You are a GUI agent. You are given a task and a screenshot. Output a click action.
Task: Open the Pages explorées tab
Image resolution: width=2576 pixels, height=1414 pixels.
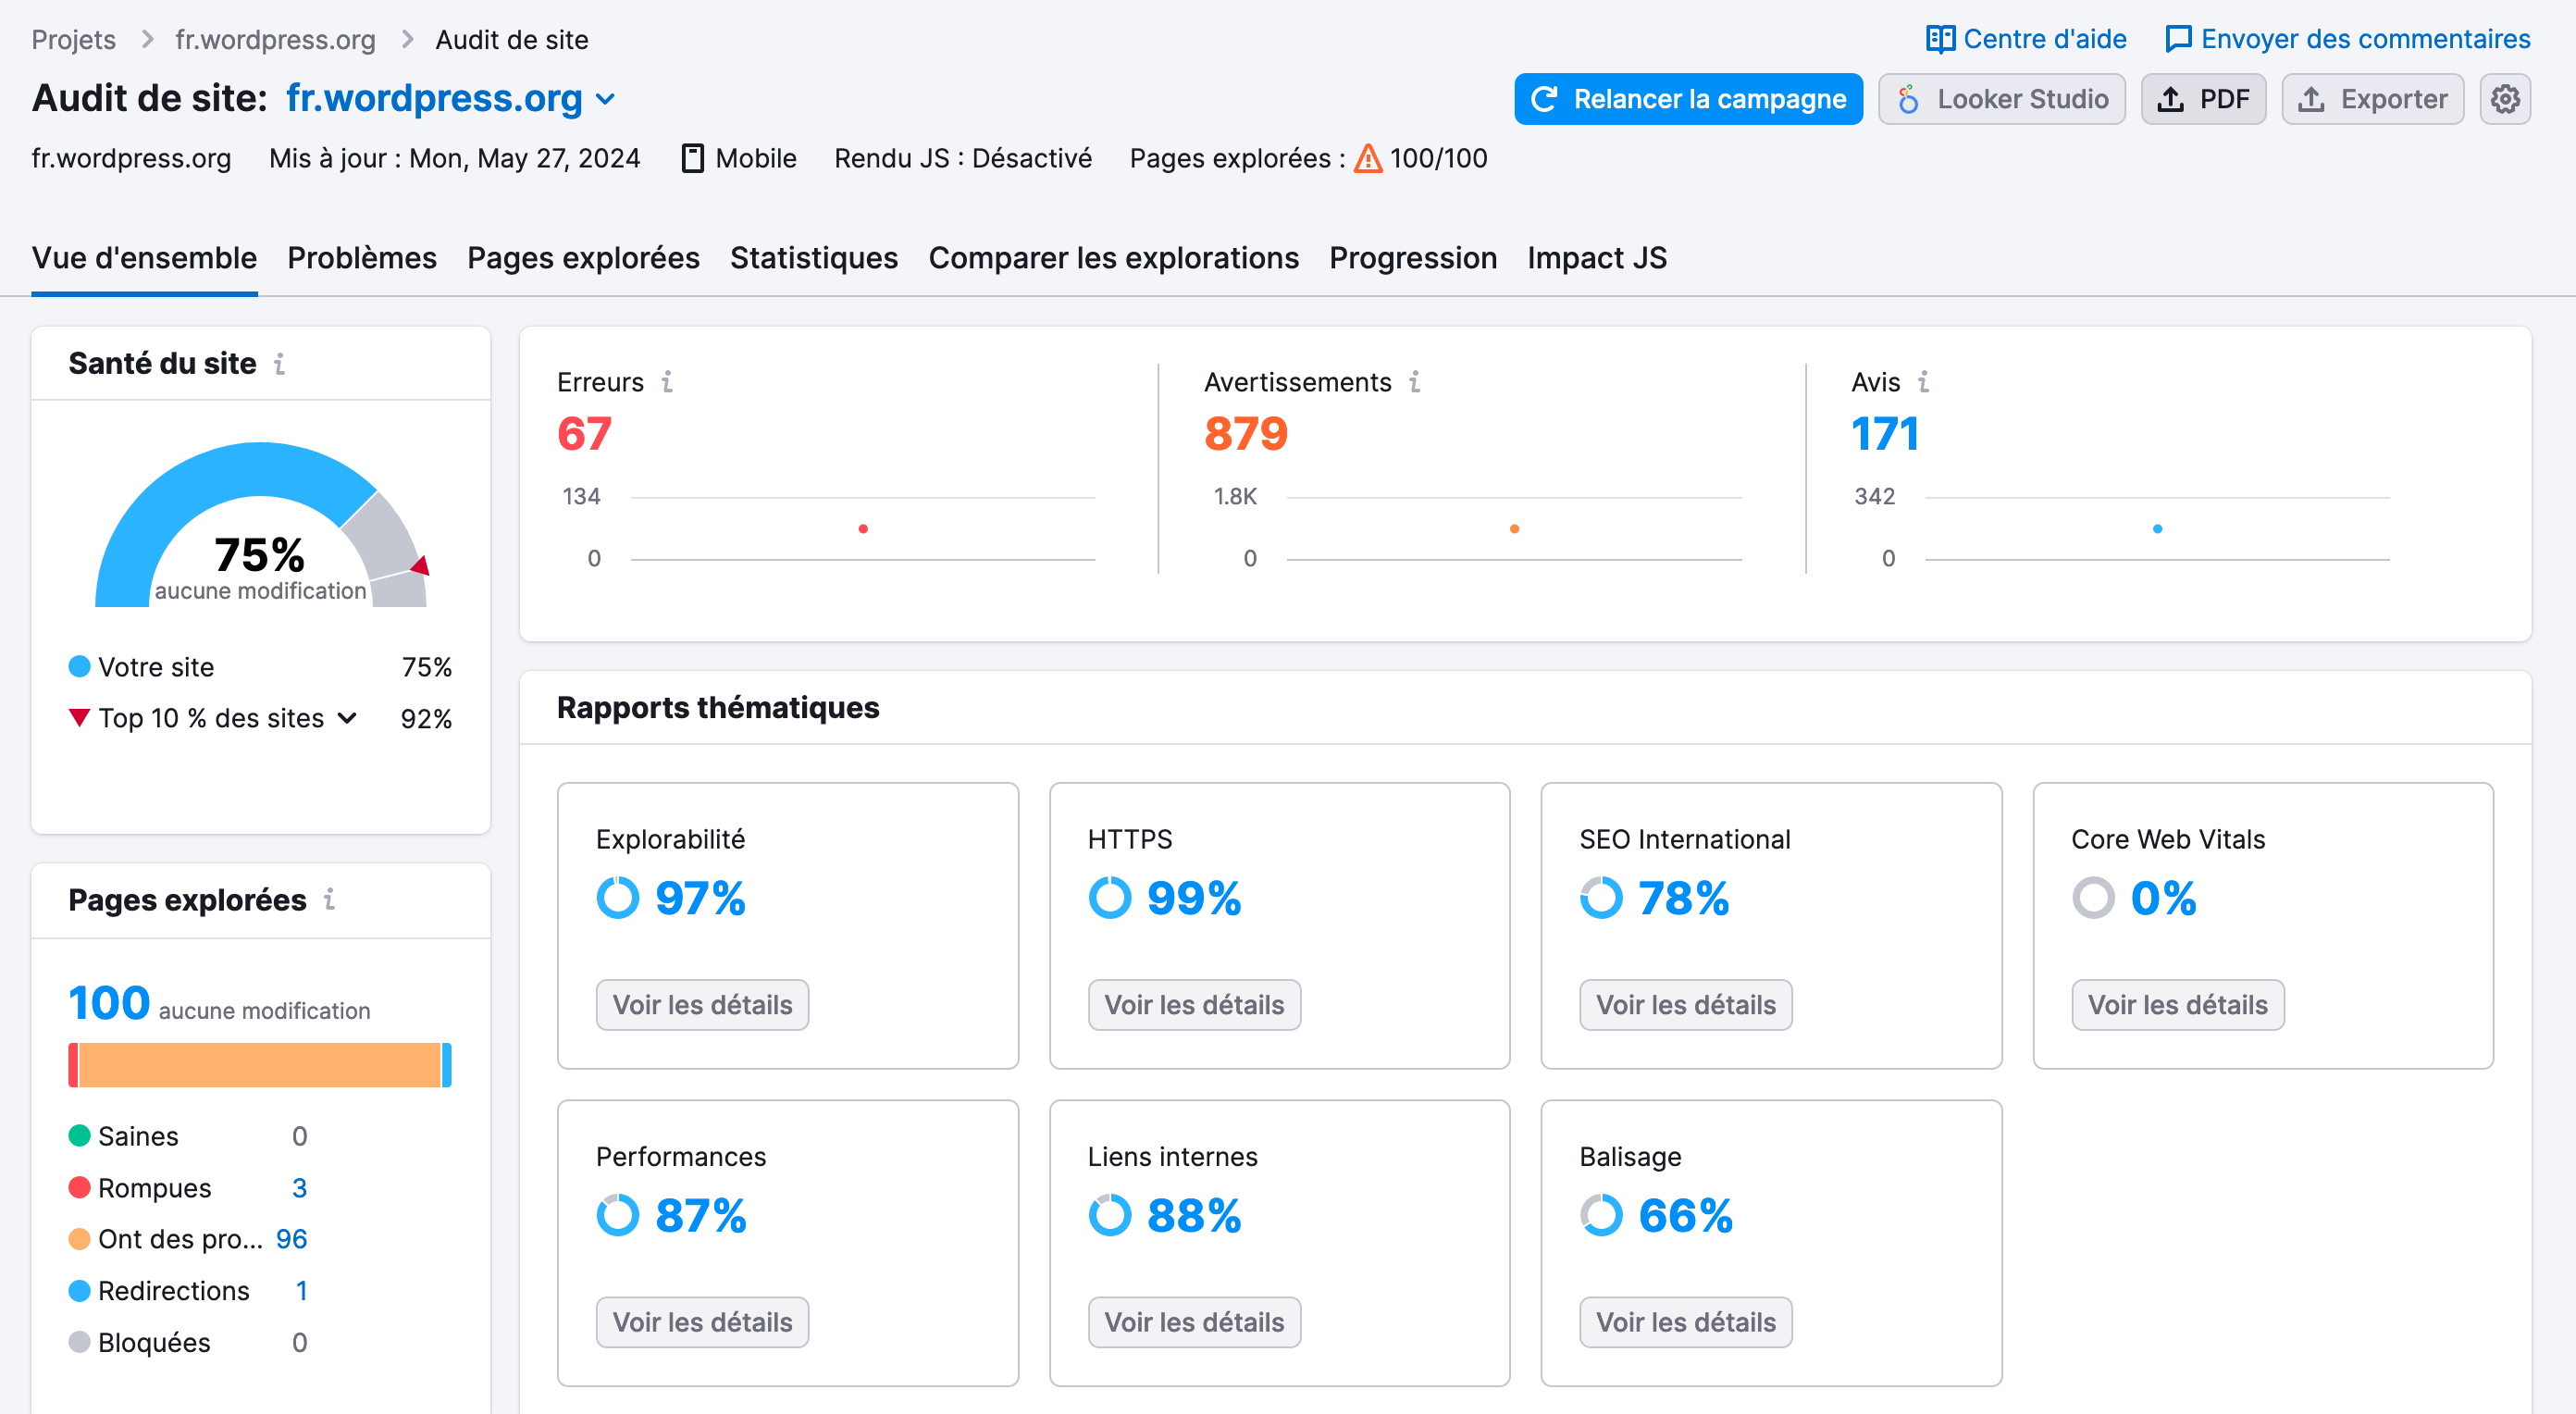pos(583,258)
